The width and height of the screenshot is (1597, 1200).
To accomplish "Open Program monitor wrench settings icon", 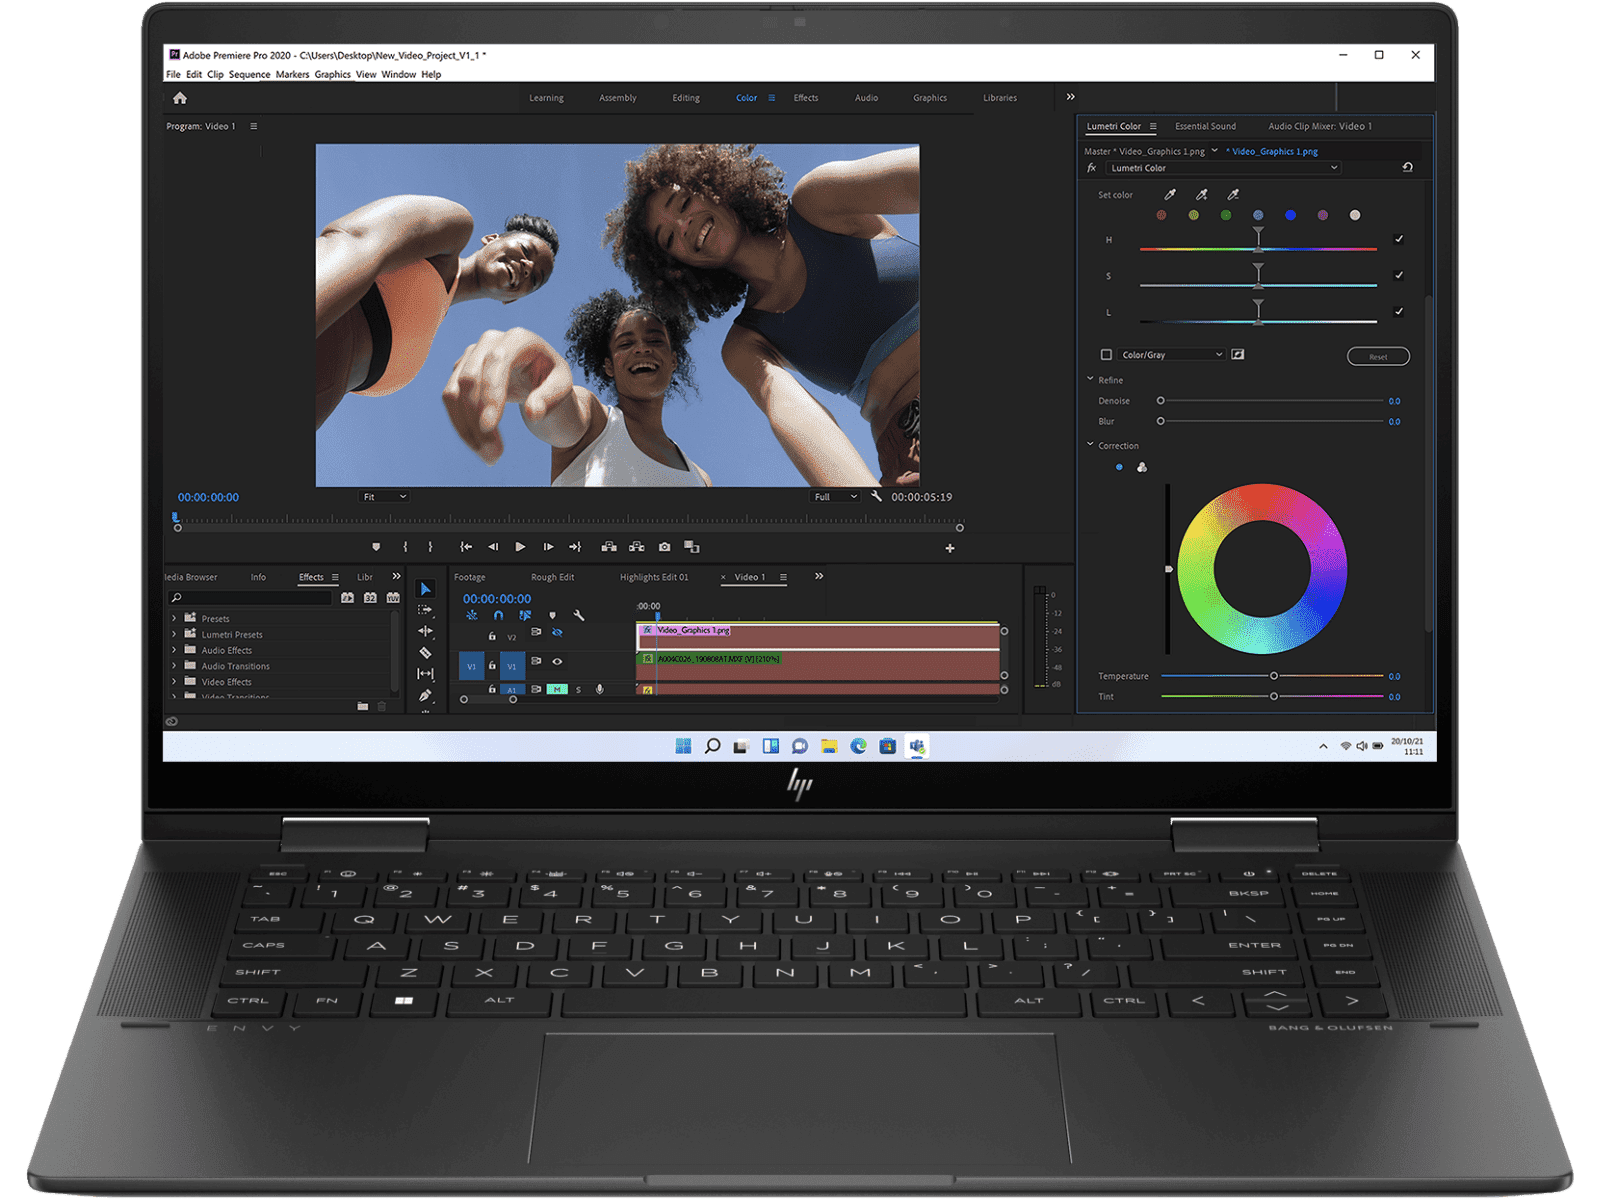I will coord(876,496).
